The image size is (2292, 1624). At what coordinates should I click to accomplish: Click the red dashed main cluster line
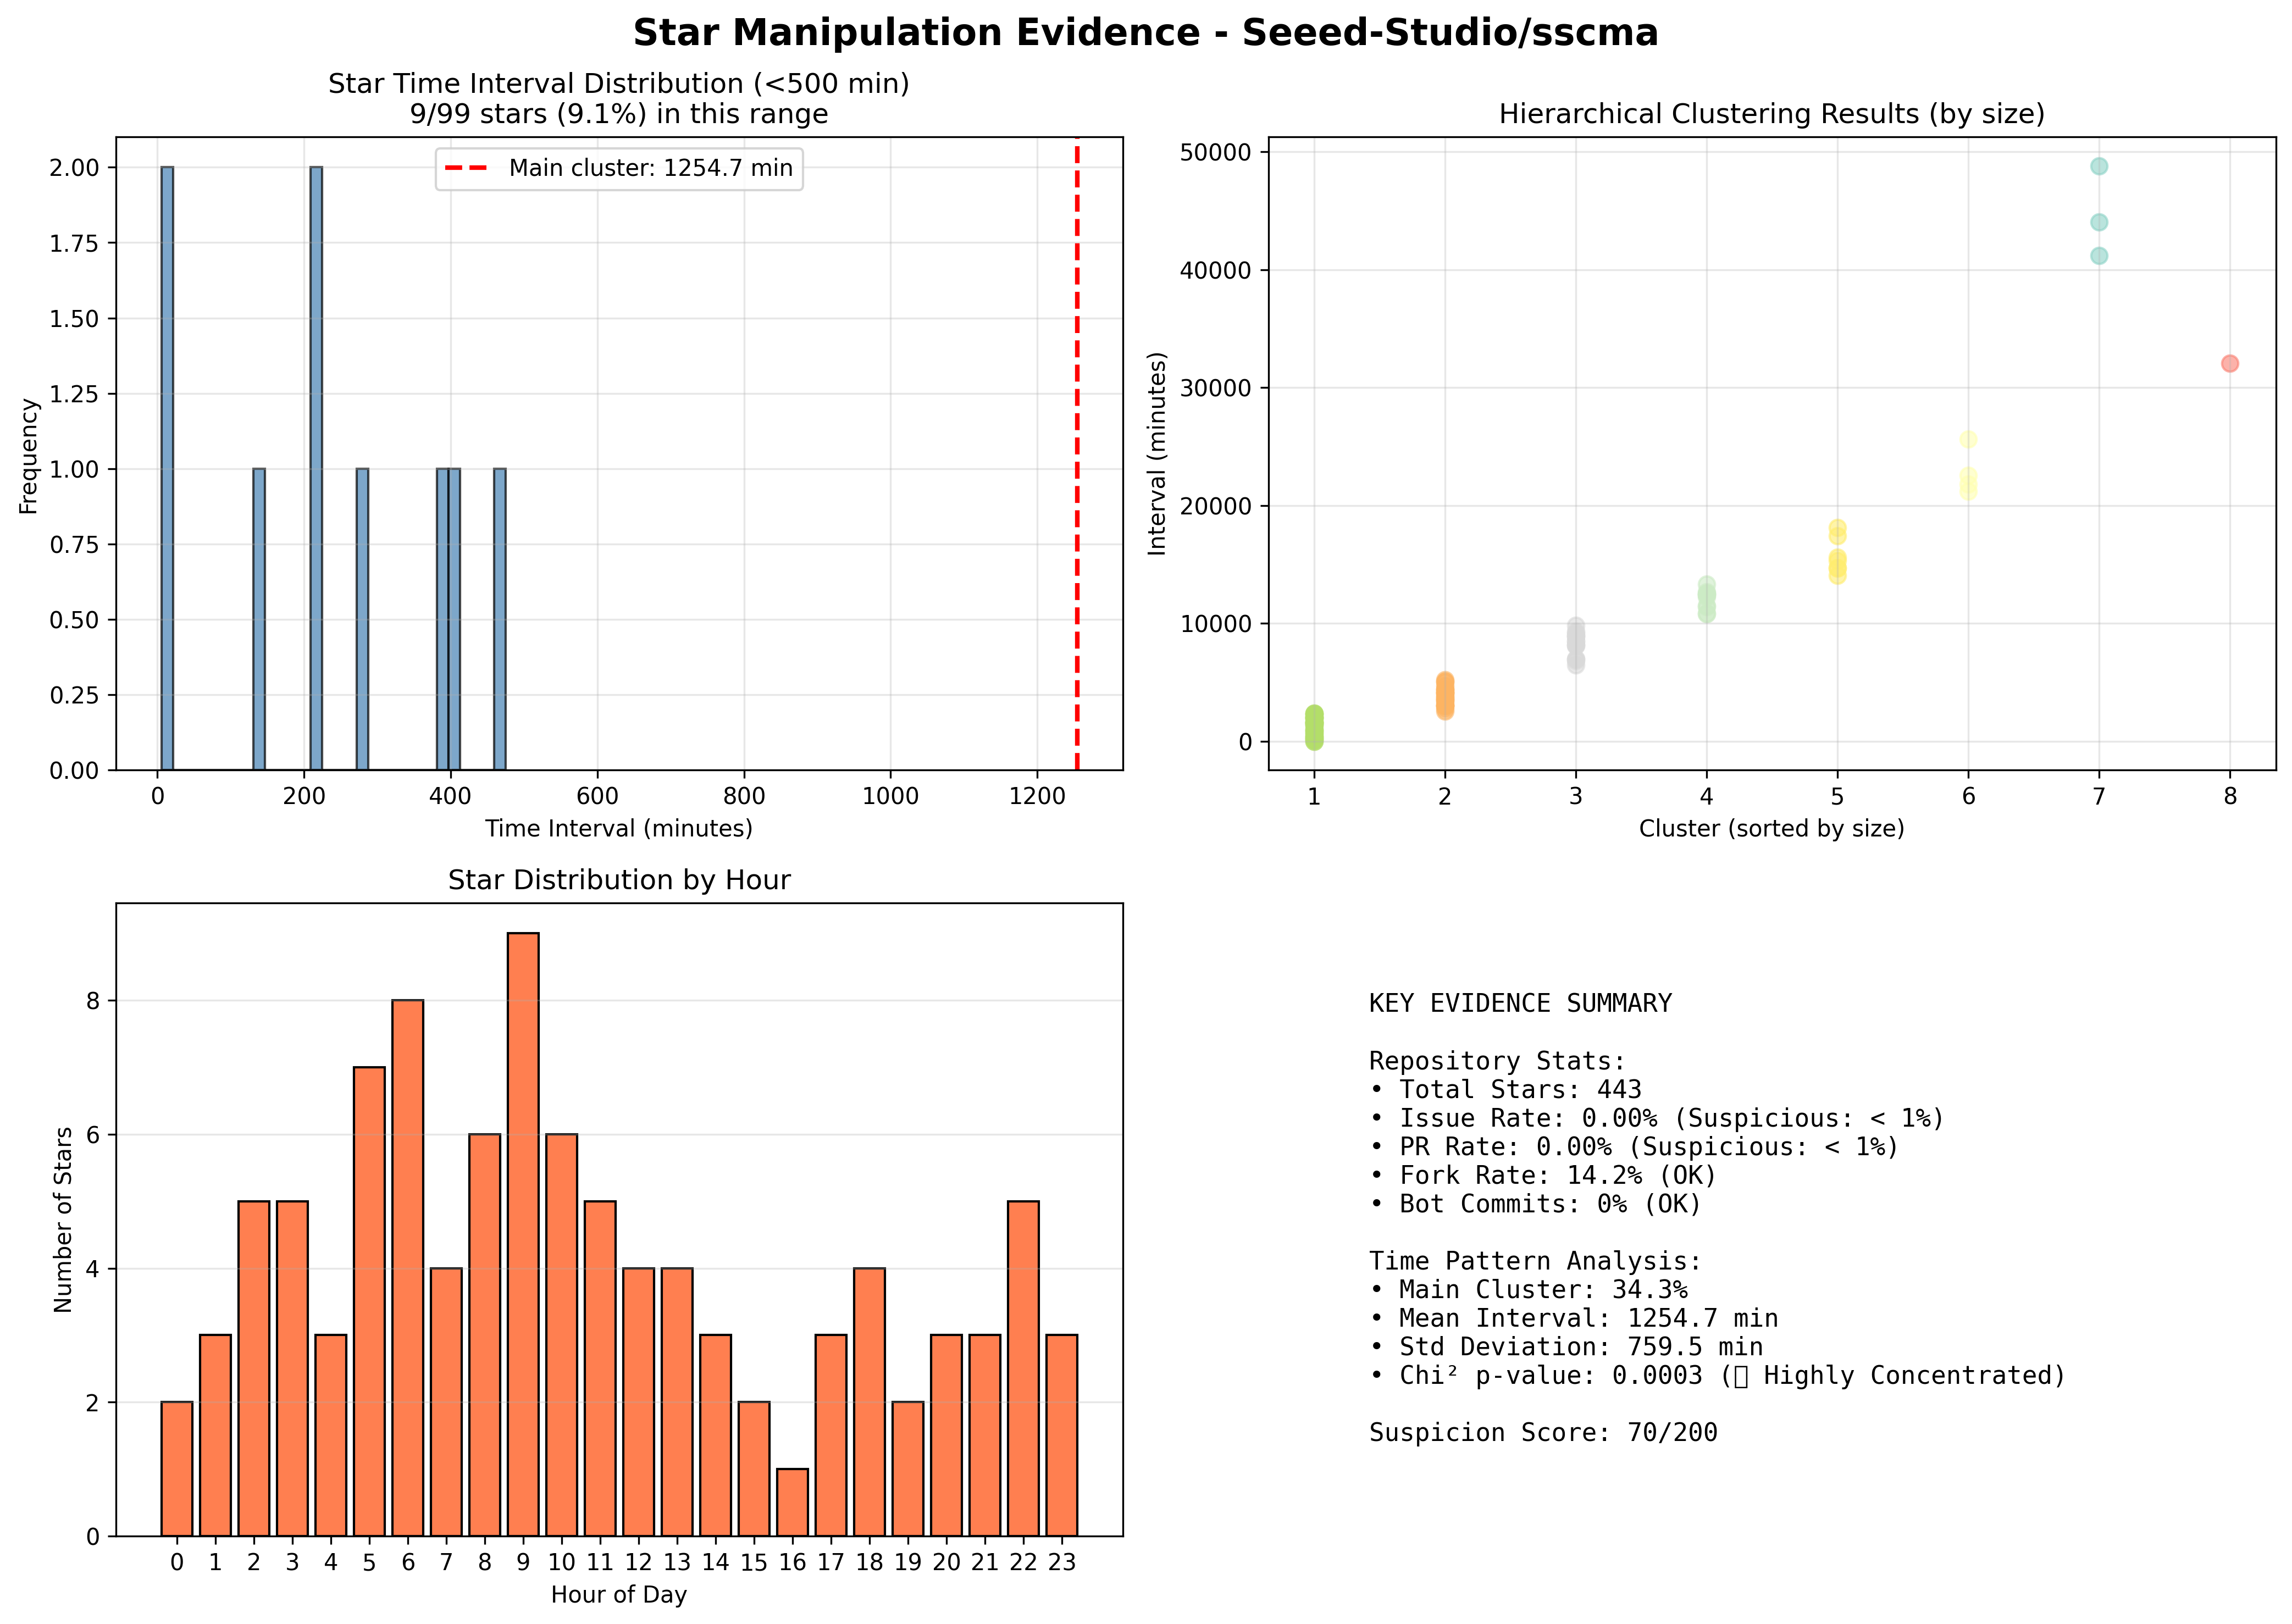(x=1077, y=453)
